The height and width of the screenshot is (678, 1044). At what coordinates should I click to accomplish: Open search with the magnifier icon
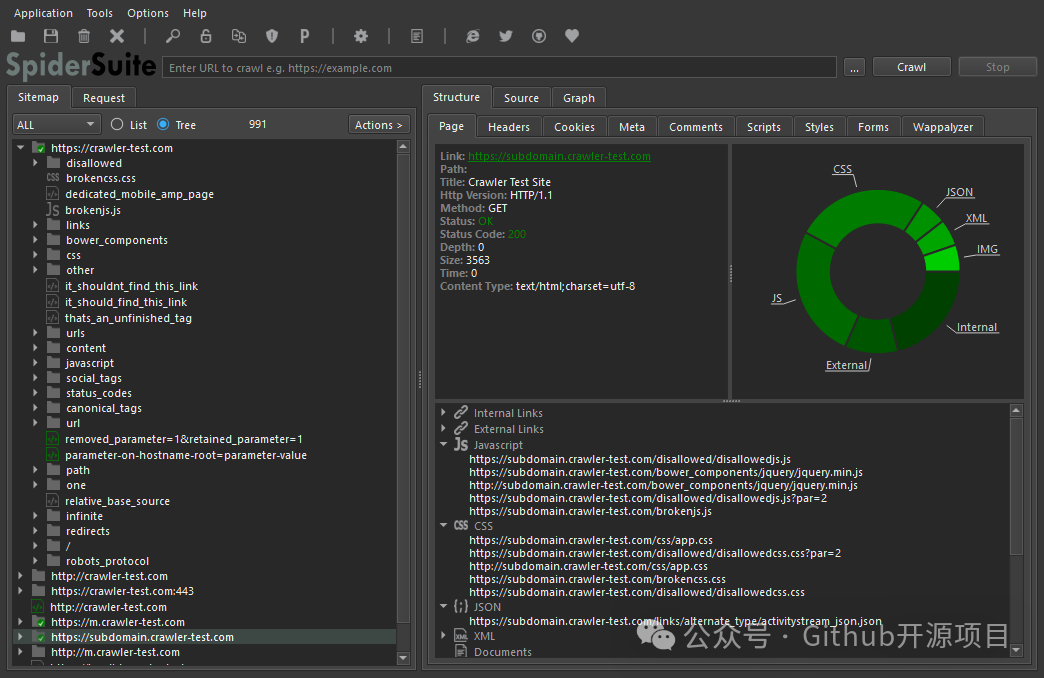click(172, 36)
